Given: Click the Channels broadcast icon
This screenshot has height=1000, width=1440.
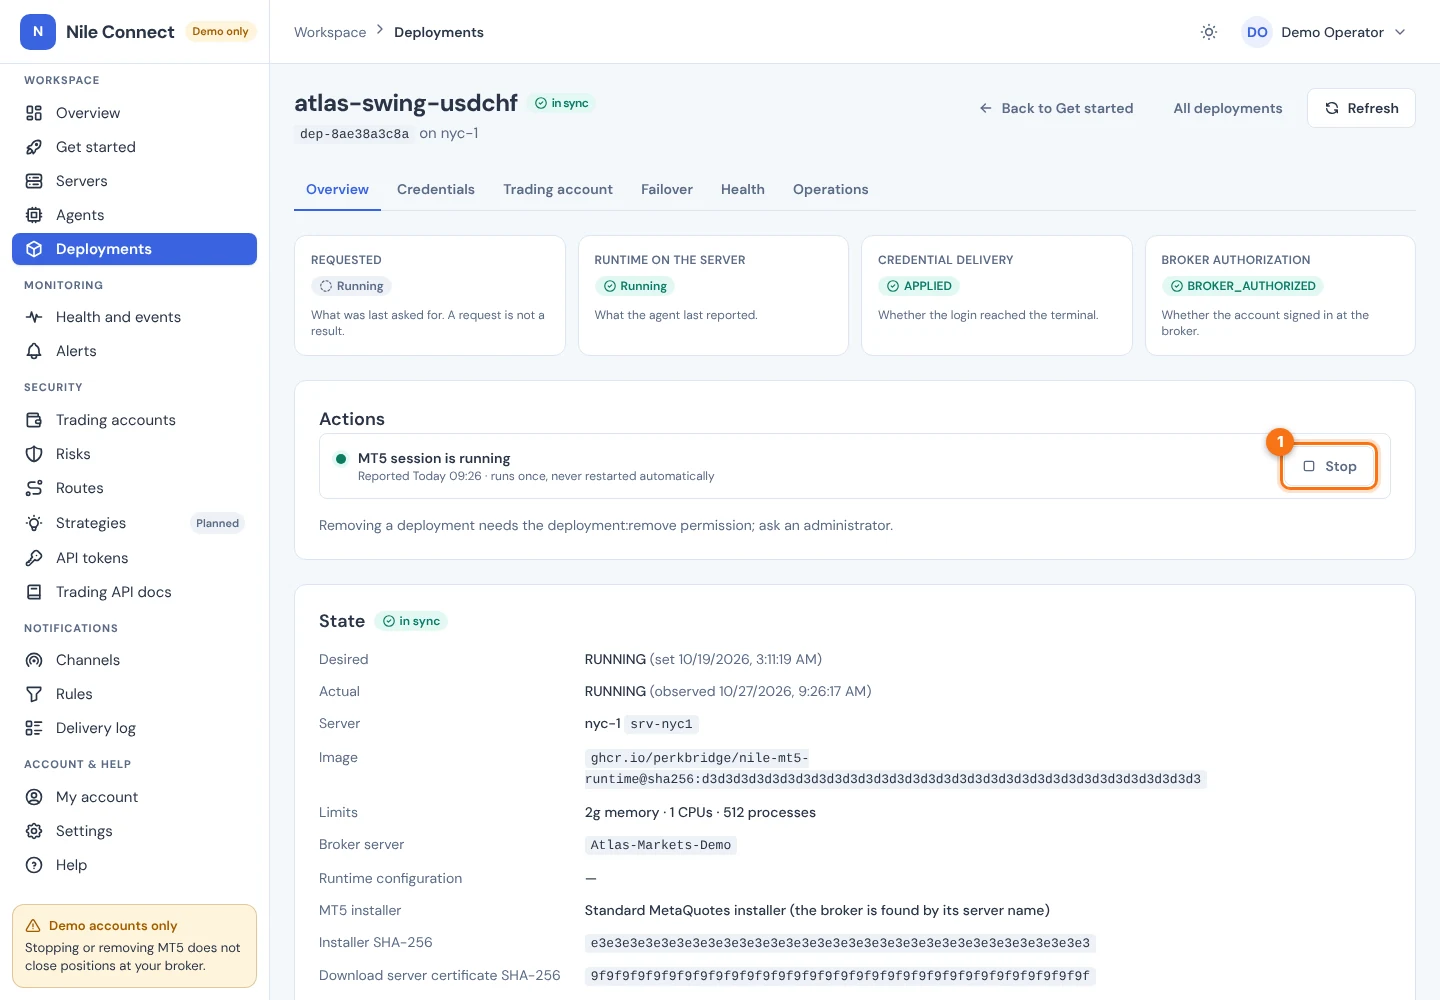Looking at the screenshot, I should (x=34, y=660).
